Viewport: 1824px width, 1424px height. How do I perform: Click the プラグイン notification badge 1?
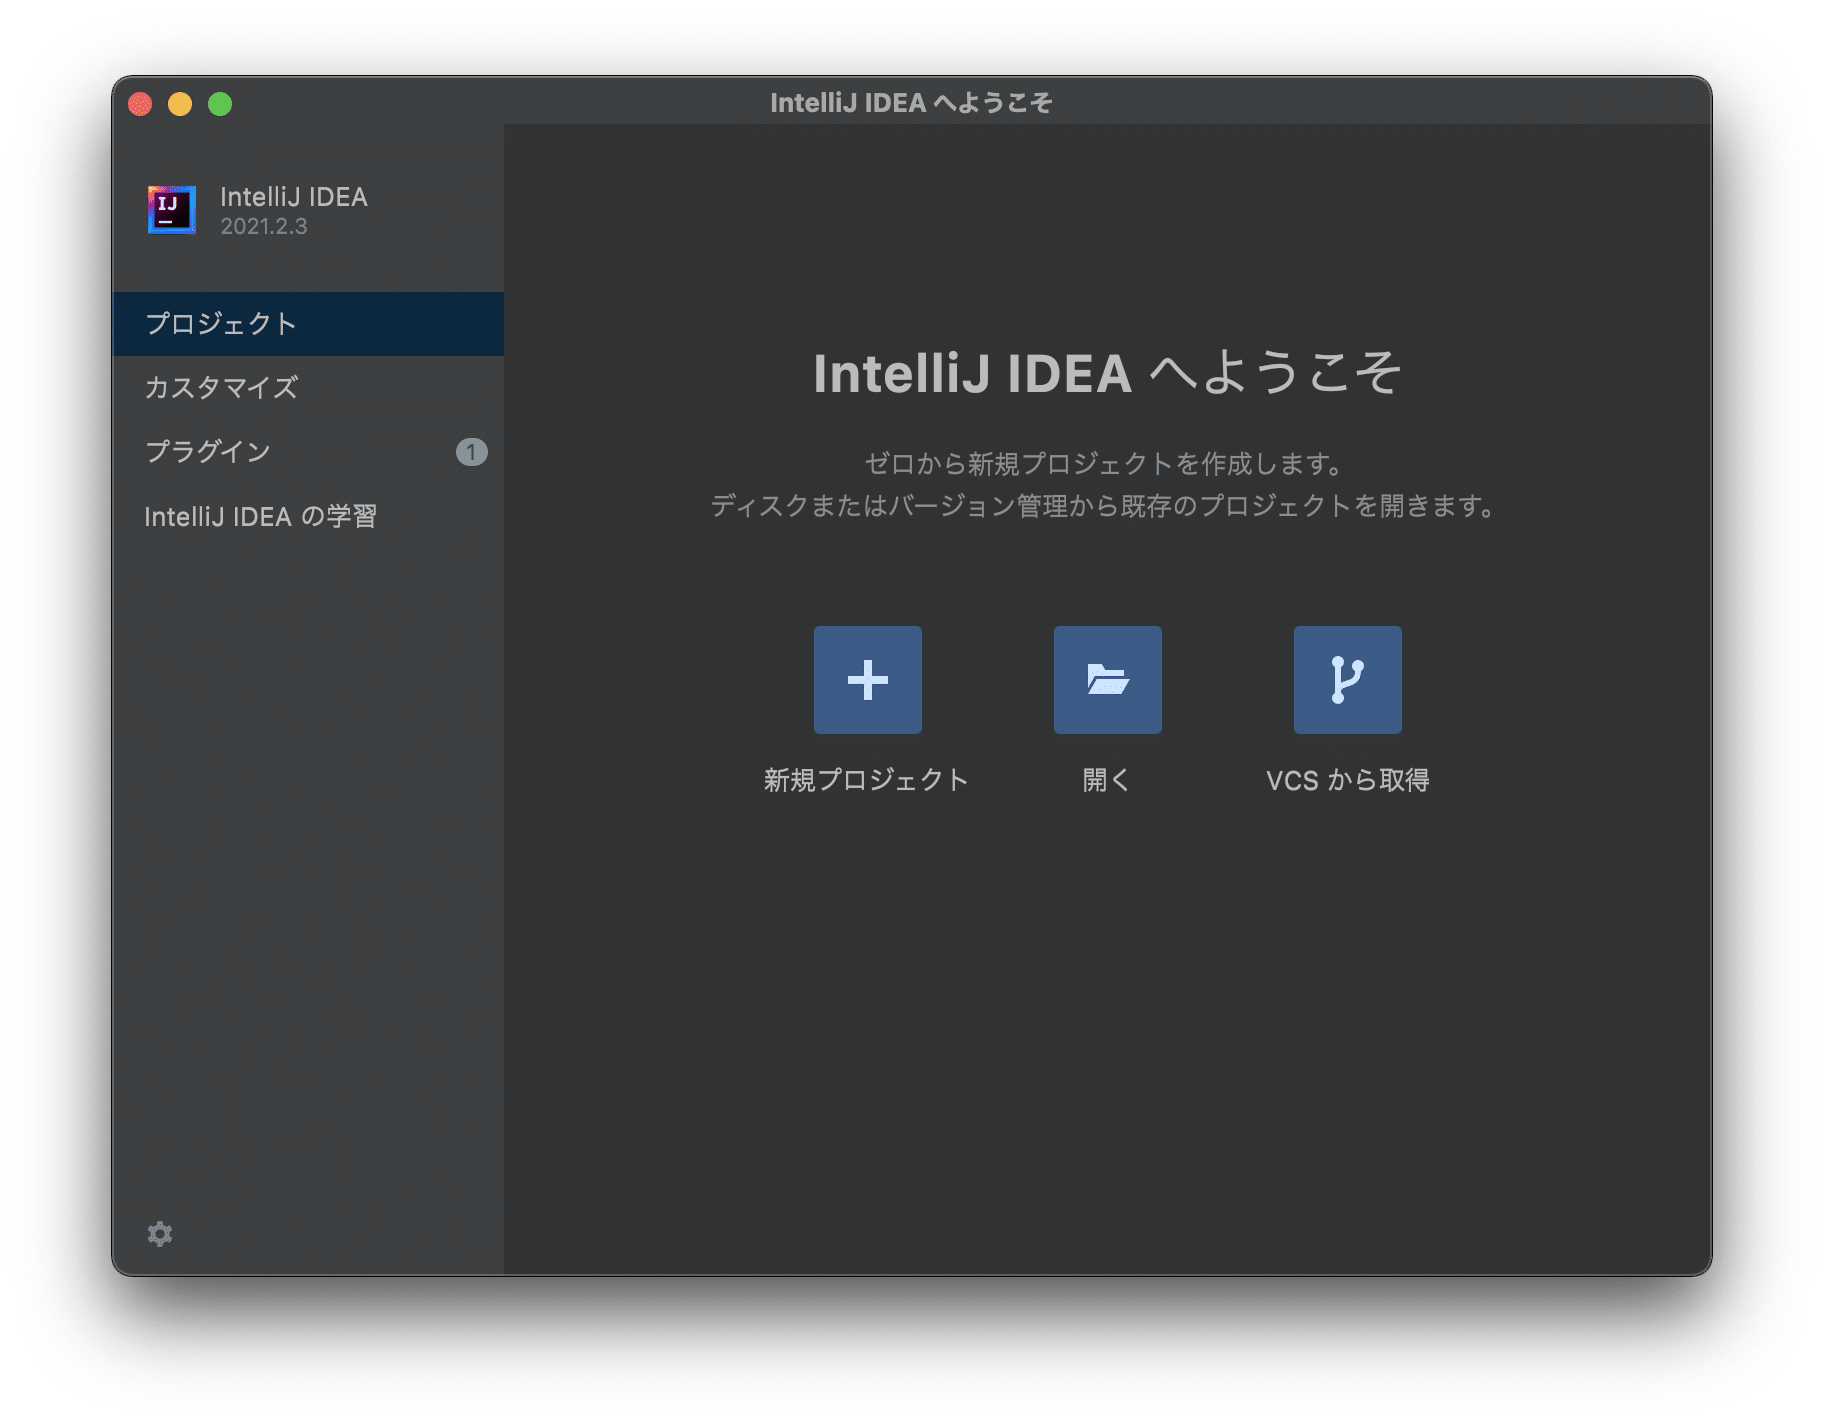click(x=472, y=452)
